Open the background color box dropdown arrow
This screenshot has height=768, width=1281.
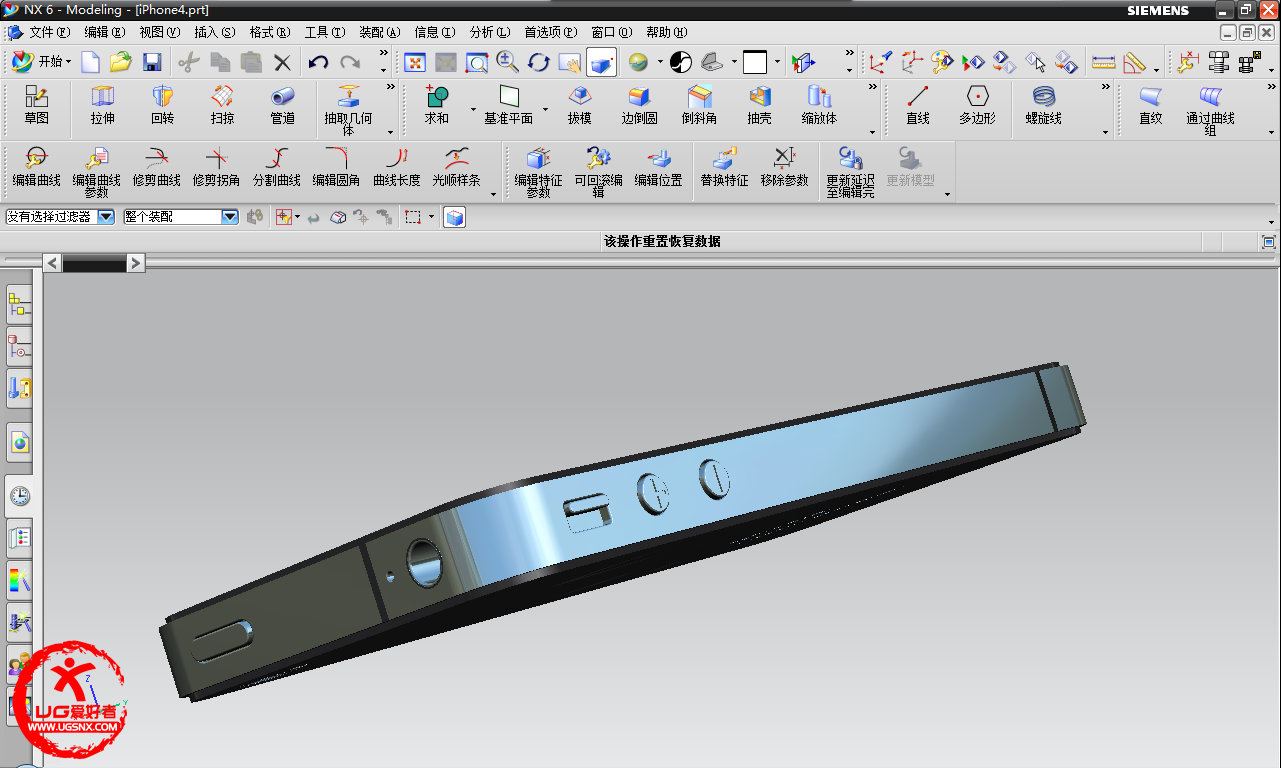(777, 62)
